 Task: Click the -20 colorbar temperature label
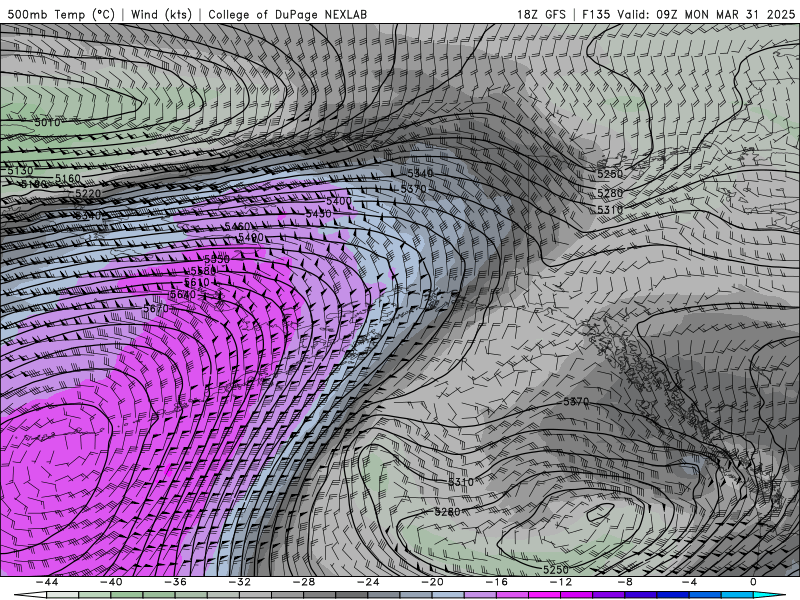pyautogui.click(x=433, y=582)
